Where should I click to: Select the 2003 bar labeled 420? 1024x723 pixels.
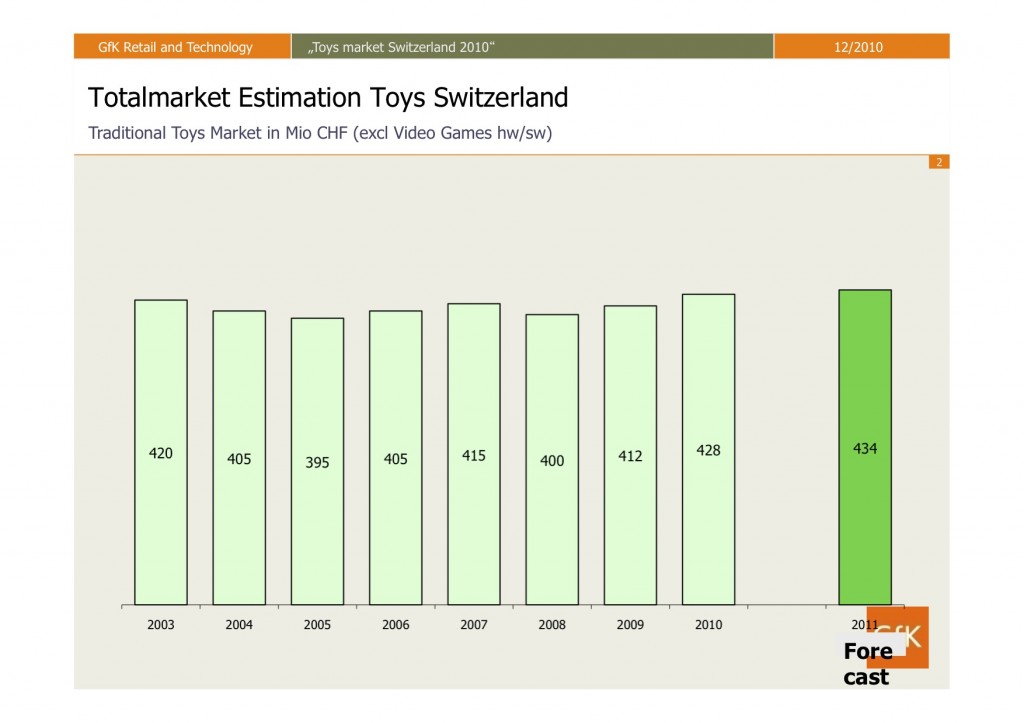[x=161, y=452]
